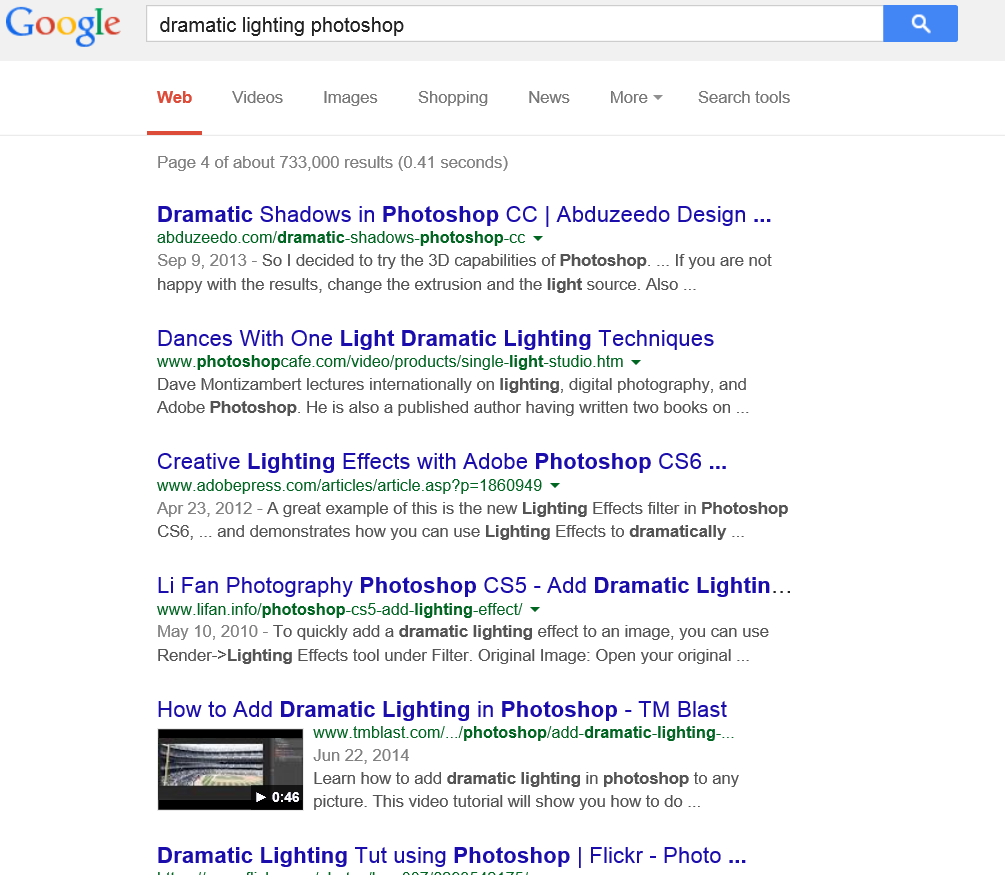This screenshot has width=1005, height=875.
Task: Expand the adobepress.com result dropdown arrow
Action: 555,486
